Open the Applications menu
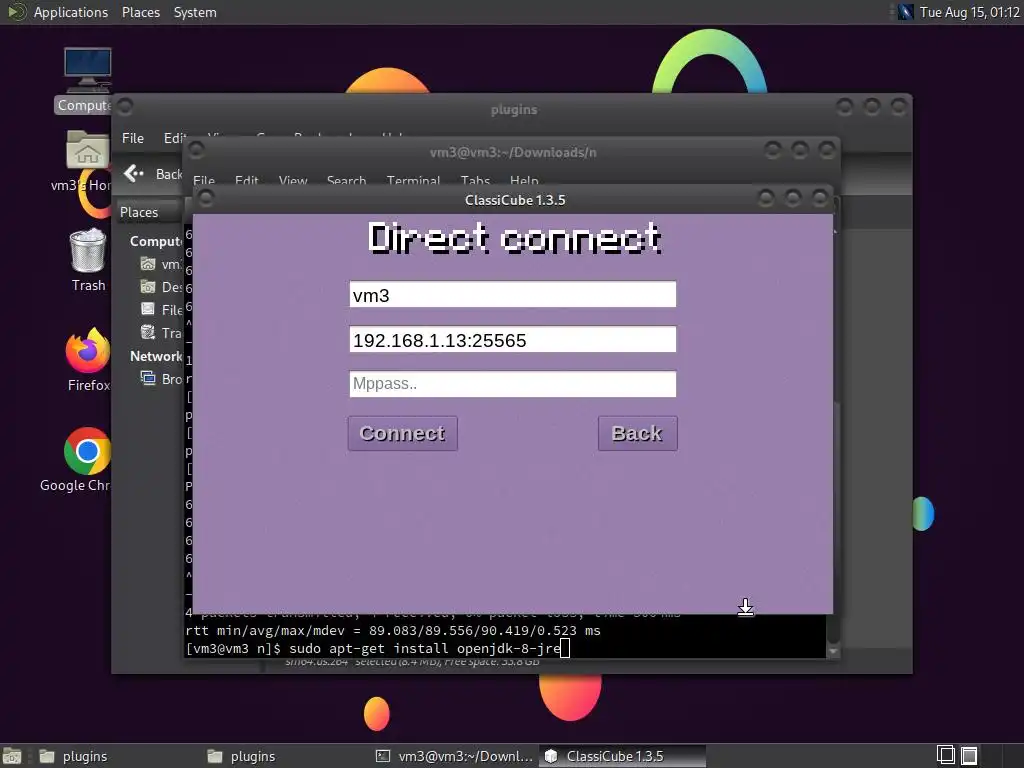Viewport: 1024px width, 768px height. pos(71,12)
